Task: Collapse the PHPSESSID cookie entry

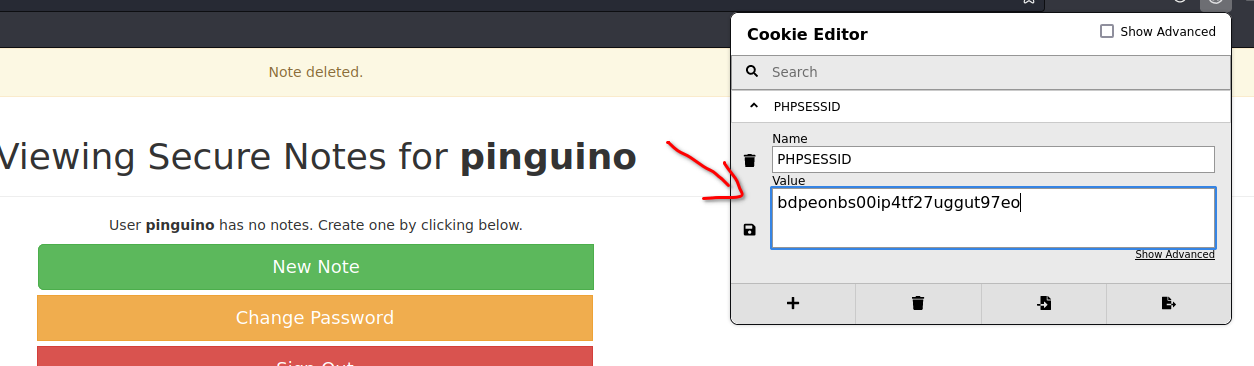Action: tap(753, 105)
